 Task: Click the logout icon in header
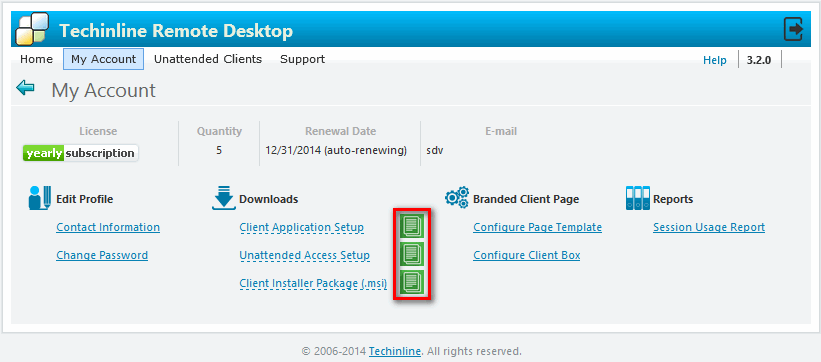[793, 29]
